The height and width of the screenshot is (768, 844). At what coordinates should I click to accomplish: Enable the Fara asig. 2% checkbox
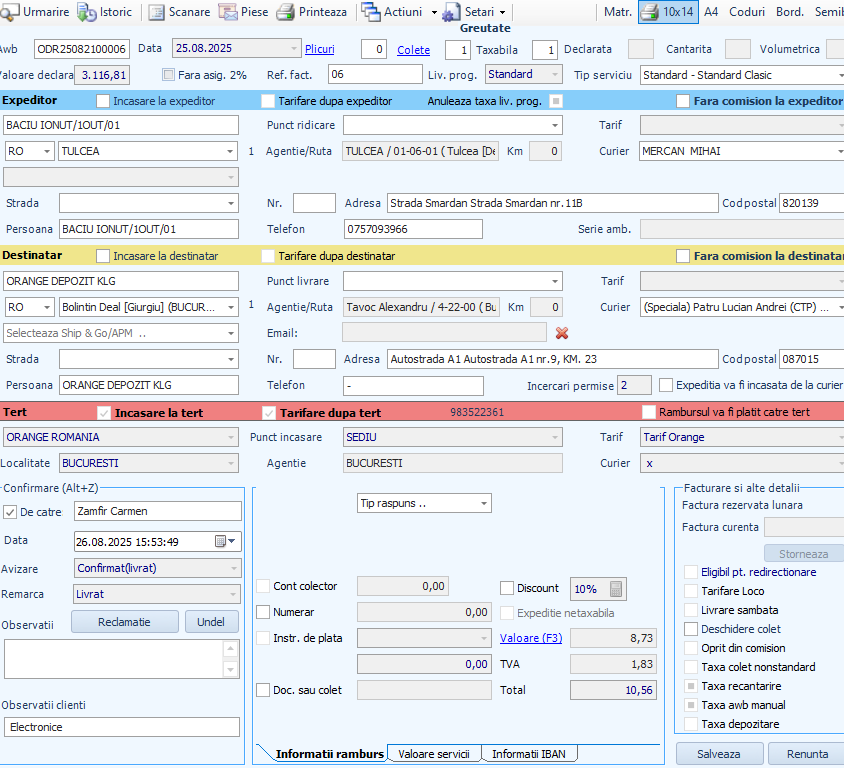(x=168, y=75)
